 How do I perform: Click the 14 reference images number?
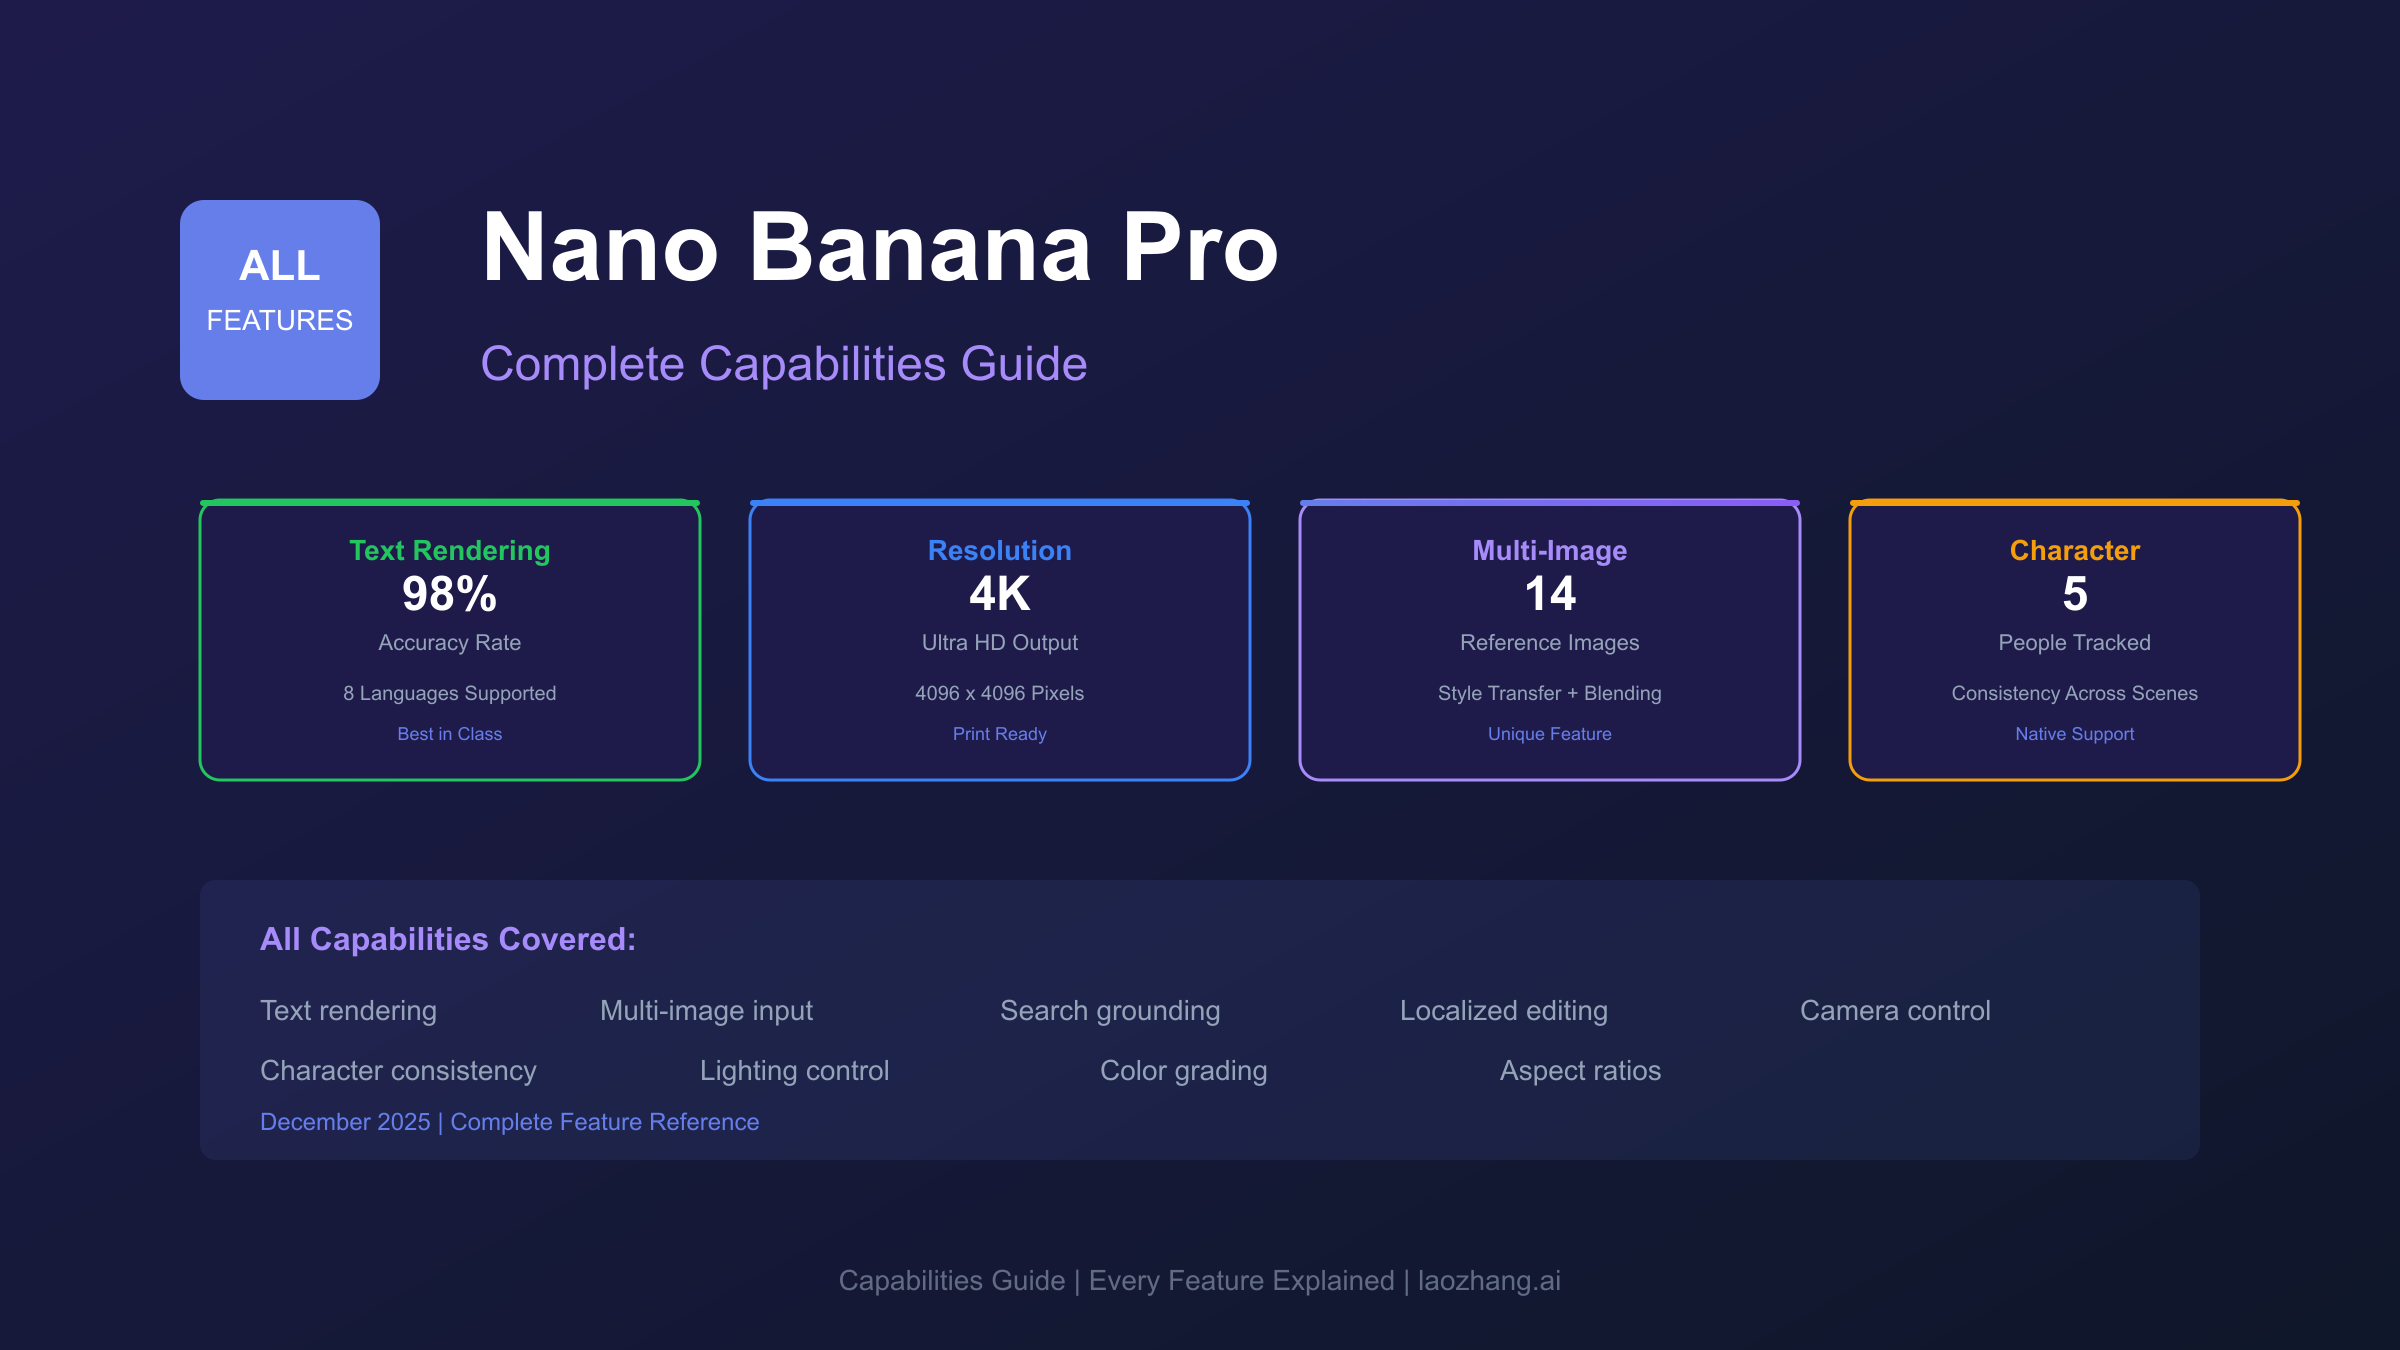pos(1549,595)
